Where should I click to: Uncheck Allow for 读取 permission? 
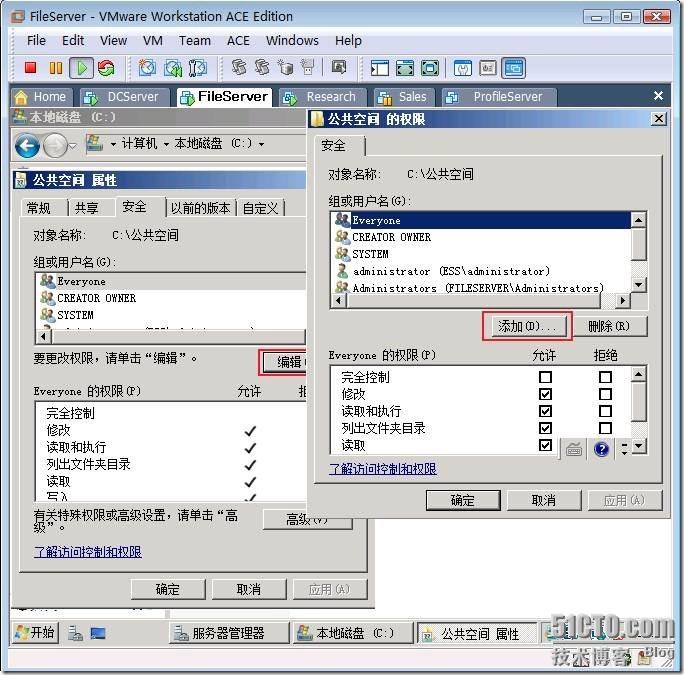coord(545,445)
